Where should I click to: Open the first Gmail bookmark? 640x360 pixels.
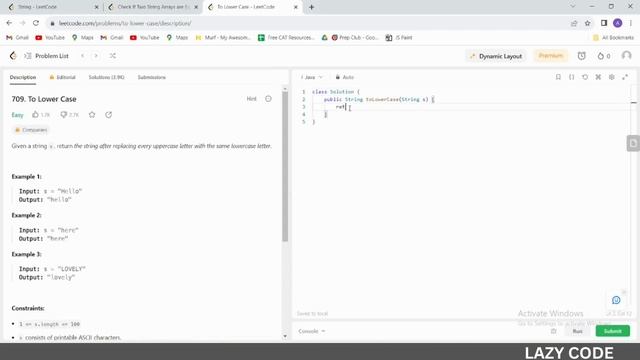coord(18,38)
